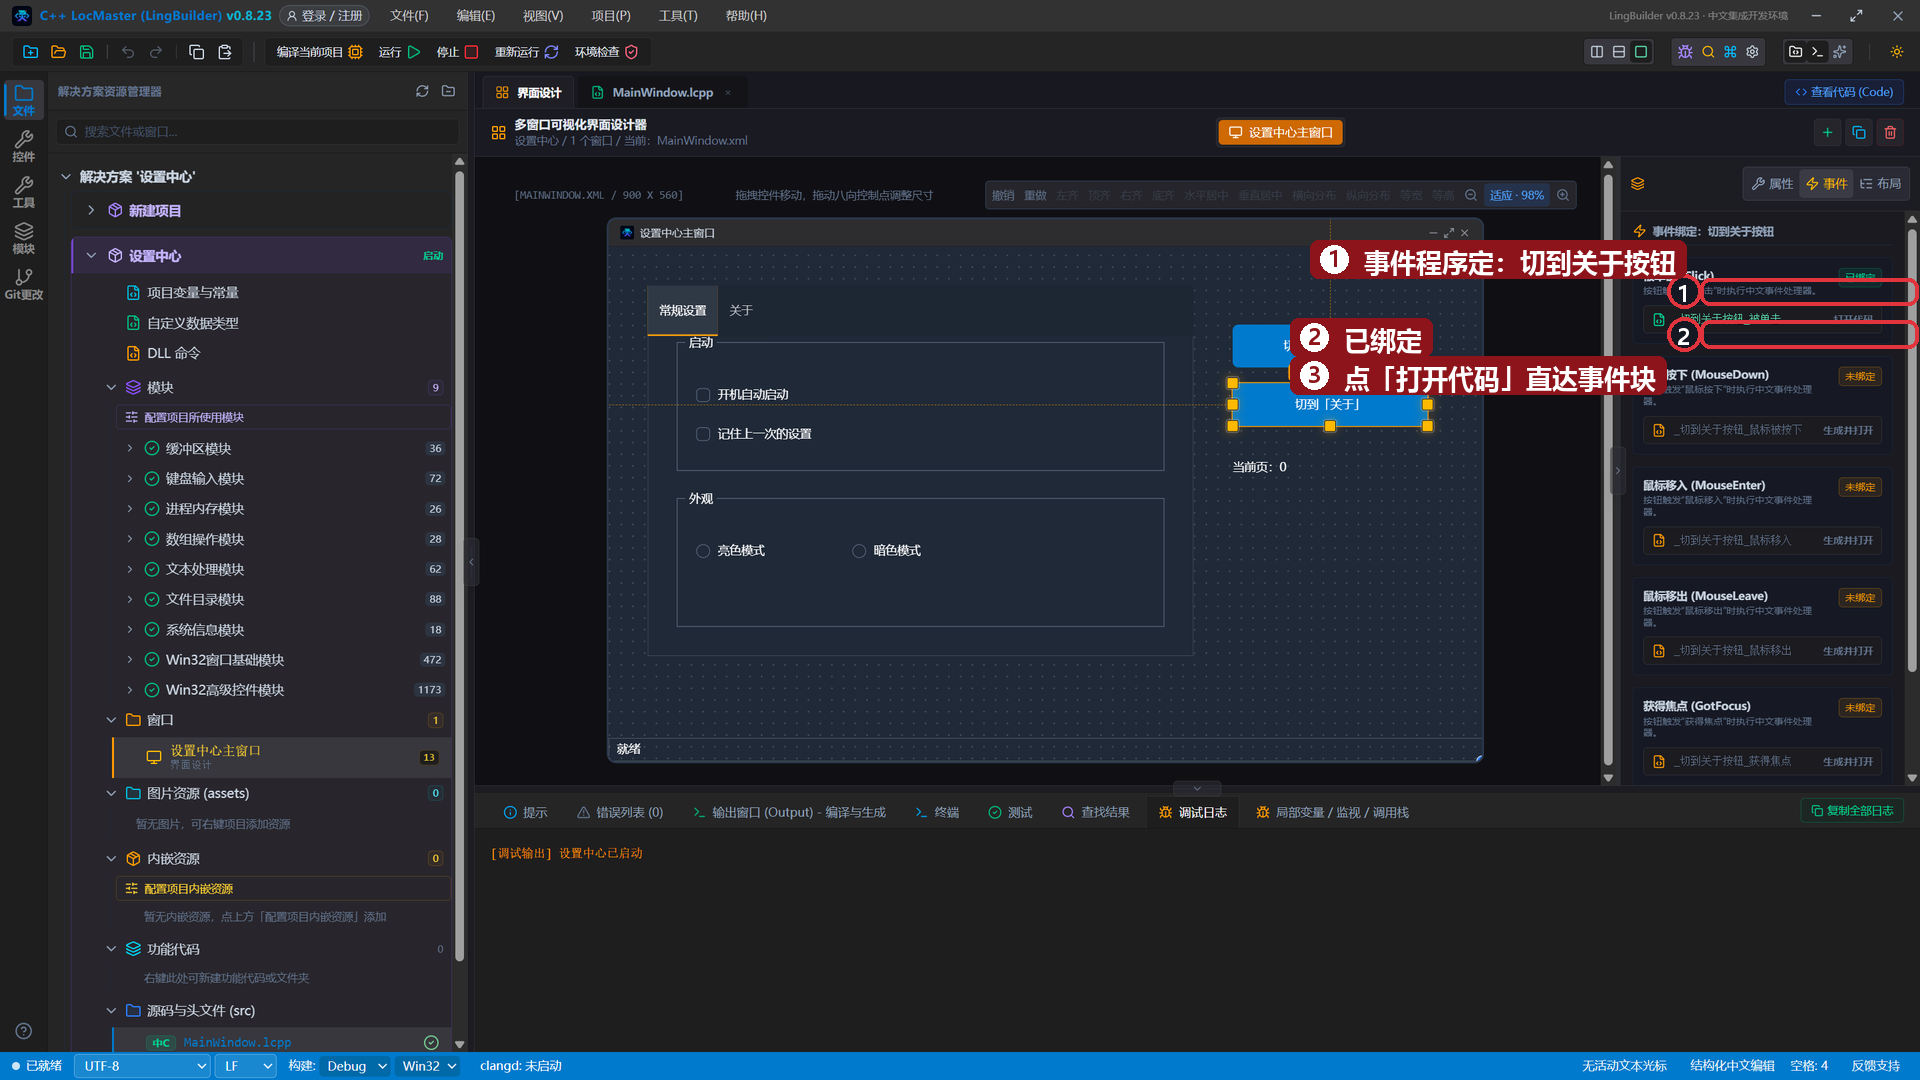Click the blue command-key icon in toolbar
Screen dimensions: 1920x1080
pos(1730,52)
